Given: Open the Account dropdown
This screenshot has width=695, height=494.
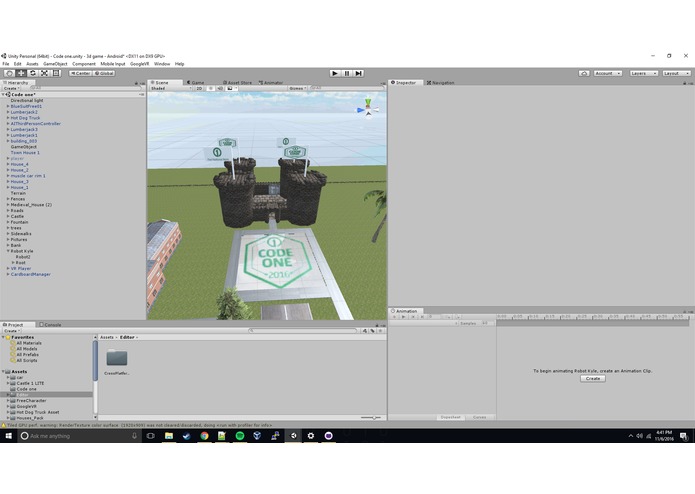Looking at the screenshot, I should [608, 73].
